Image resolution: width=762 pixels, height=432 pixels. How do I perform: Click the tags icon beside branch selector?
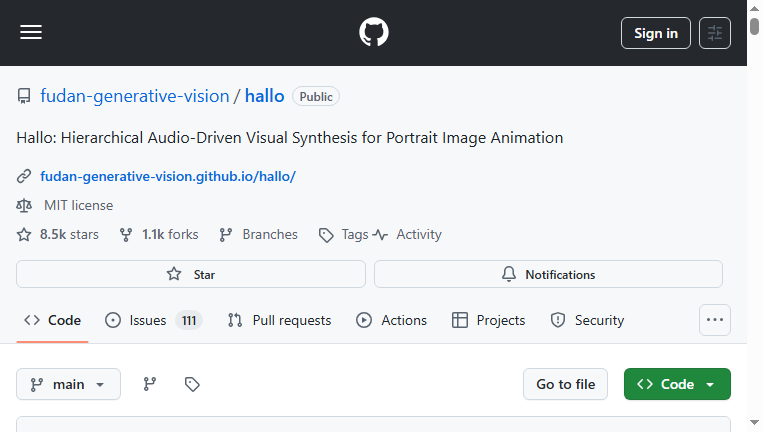point(192,384)
